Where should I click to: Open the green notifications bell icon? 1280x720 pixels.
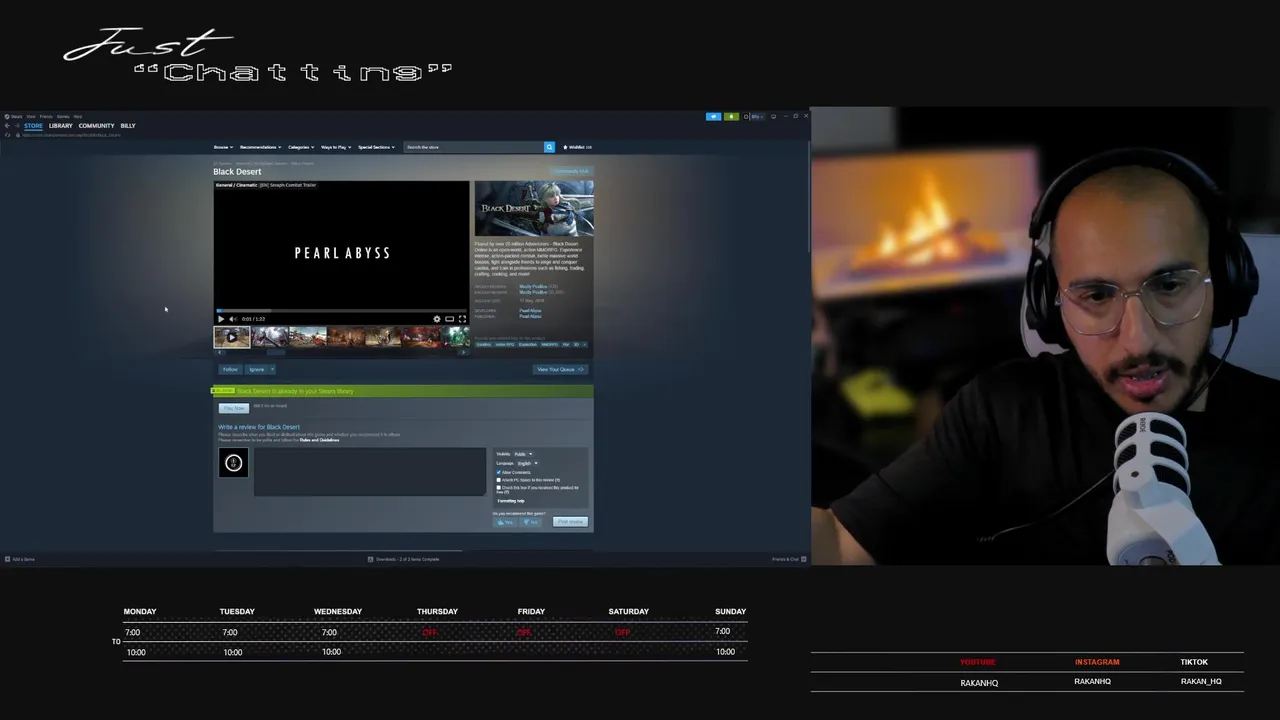point(731,116)
